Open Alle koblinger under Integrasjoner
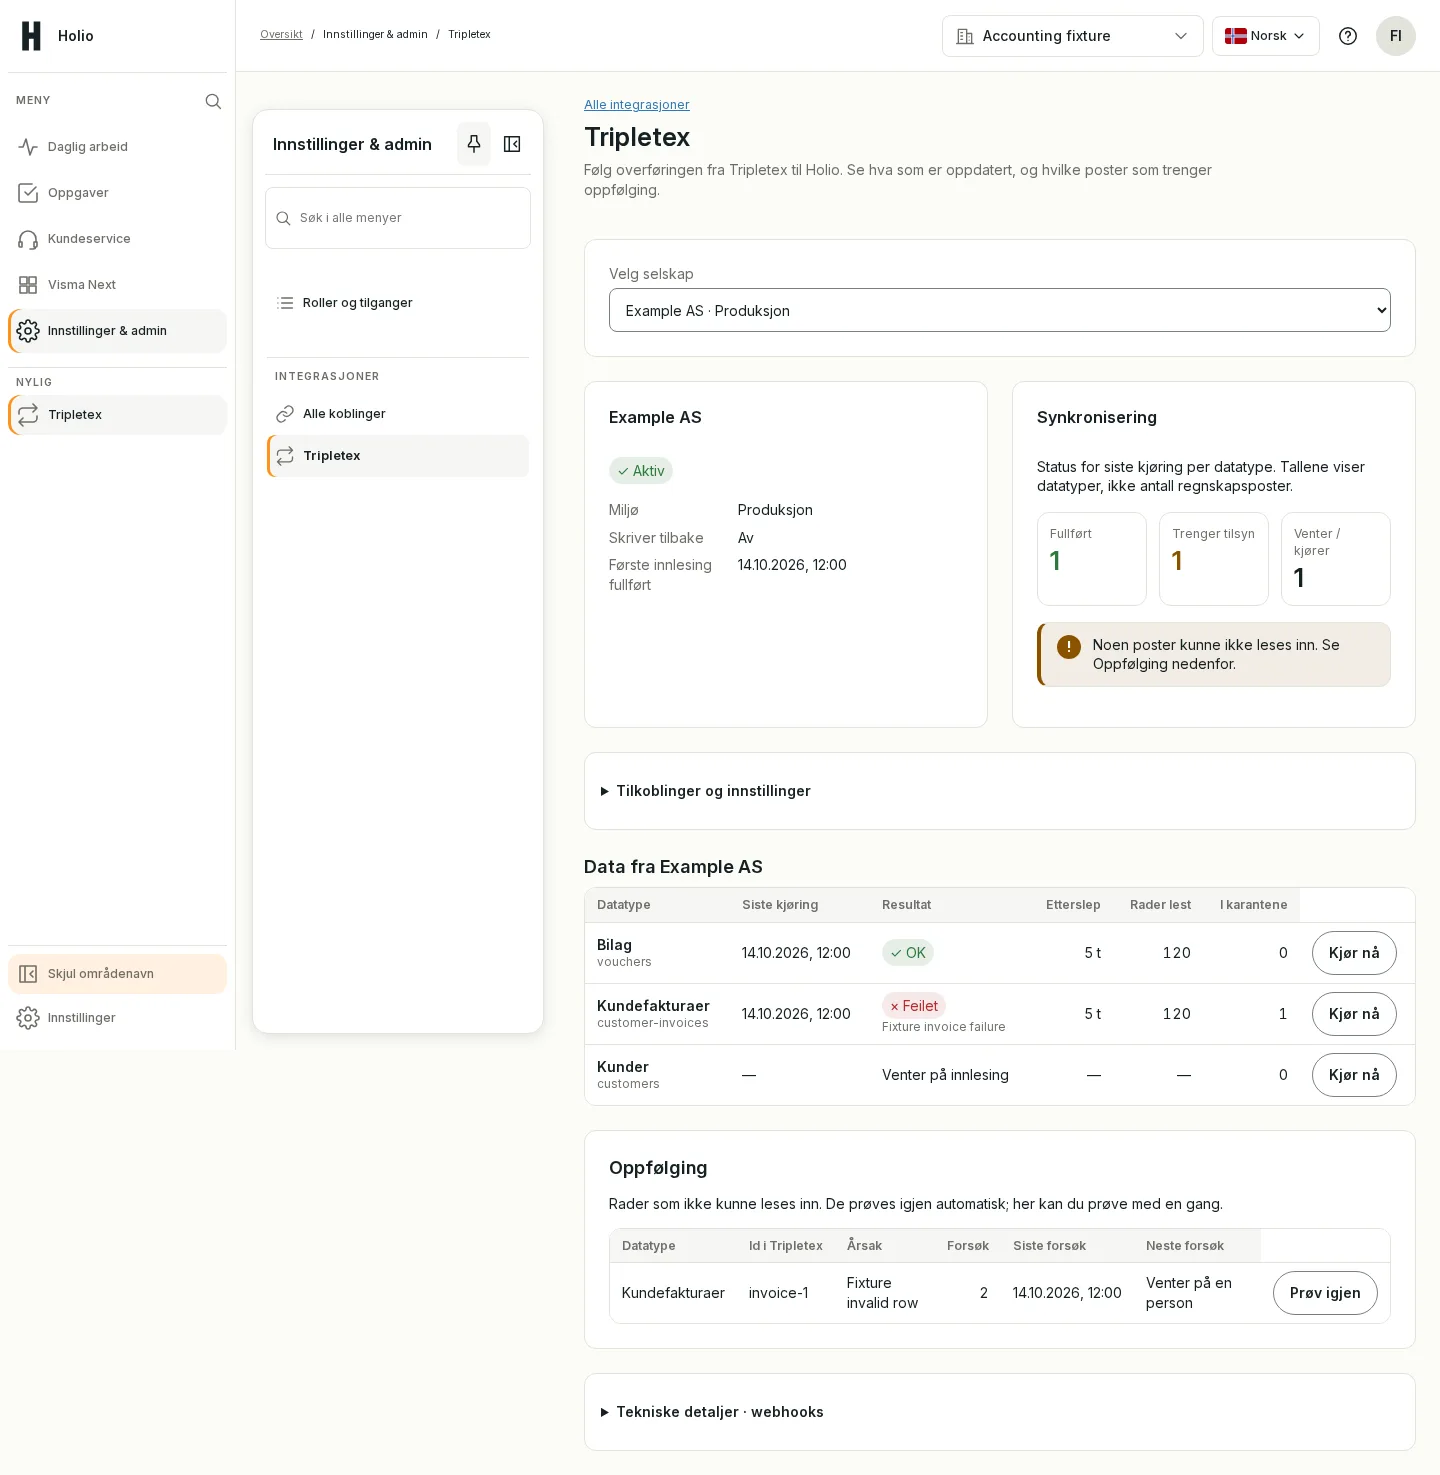This screenshot has height=1475, width=1440. pyautogui.click(x=398, y=414)
